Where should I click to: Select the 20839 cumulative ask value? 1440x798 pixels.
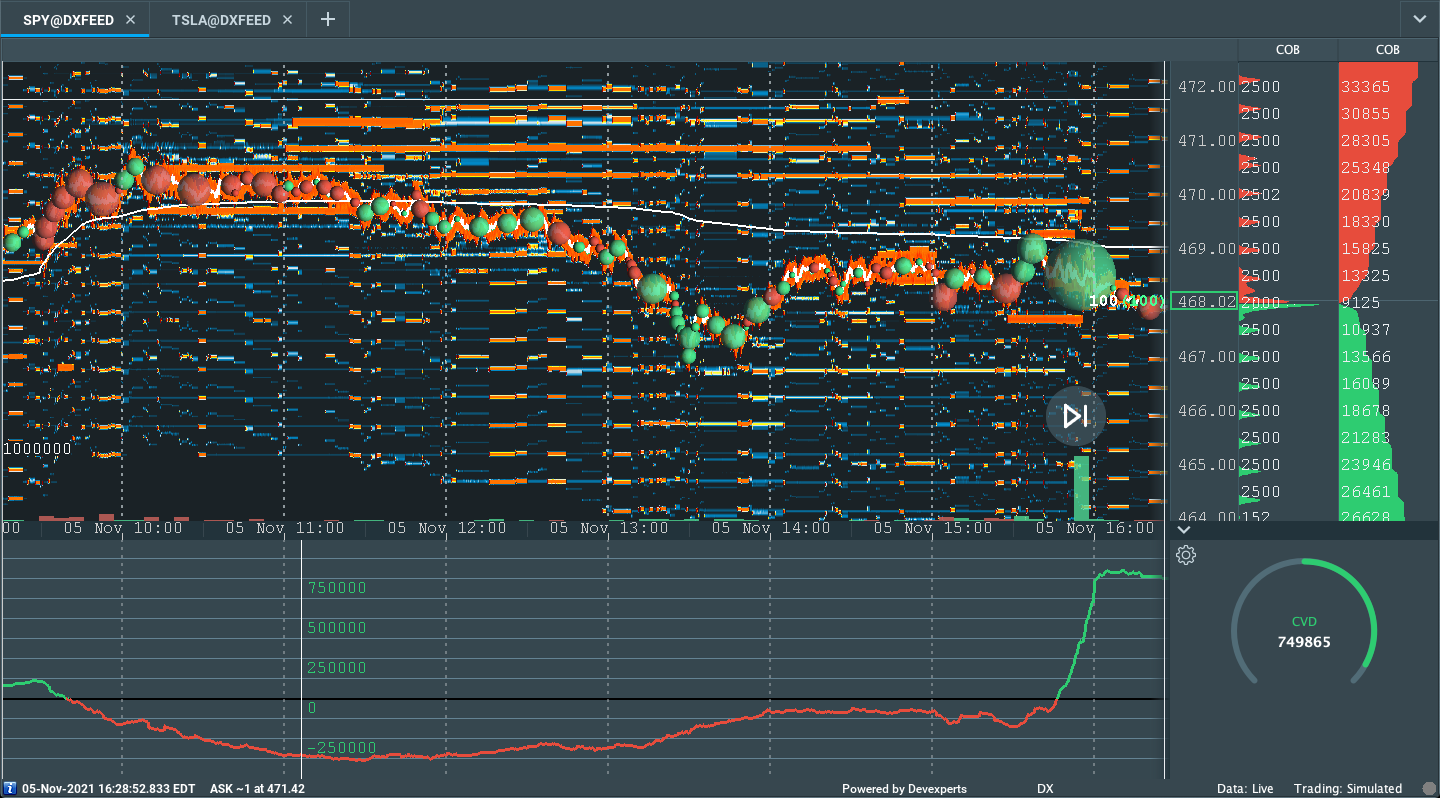click(x=1365, y=195)
